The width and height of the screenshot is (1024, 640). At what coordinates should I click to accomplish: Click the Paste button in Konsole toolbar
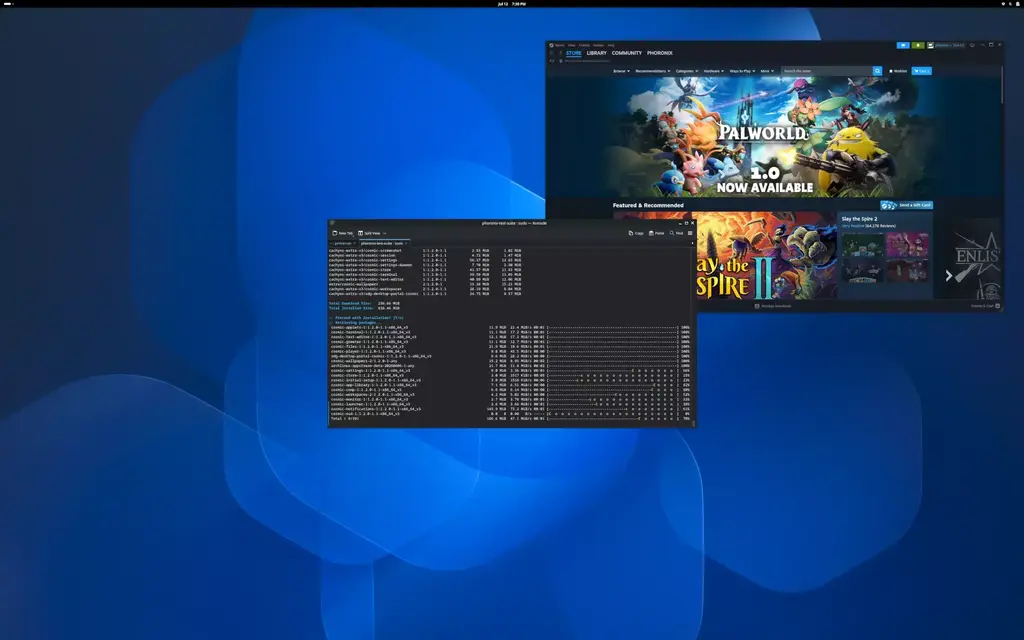(x=656, y=233)
